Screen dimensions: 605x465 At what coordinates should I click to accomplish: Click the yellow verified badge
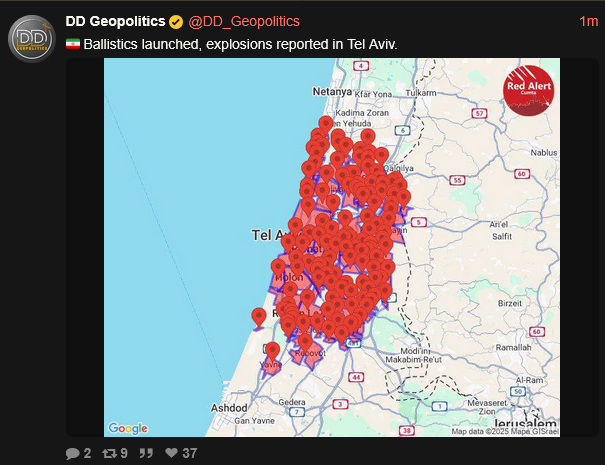[x=176, y=22]
